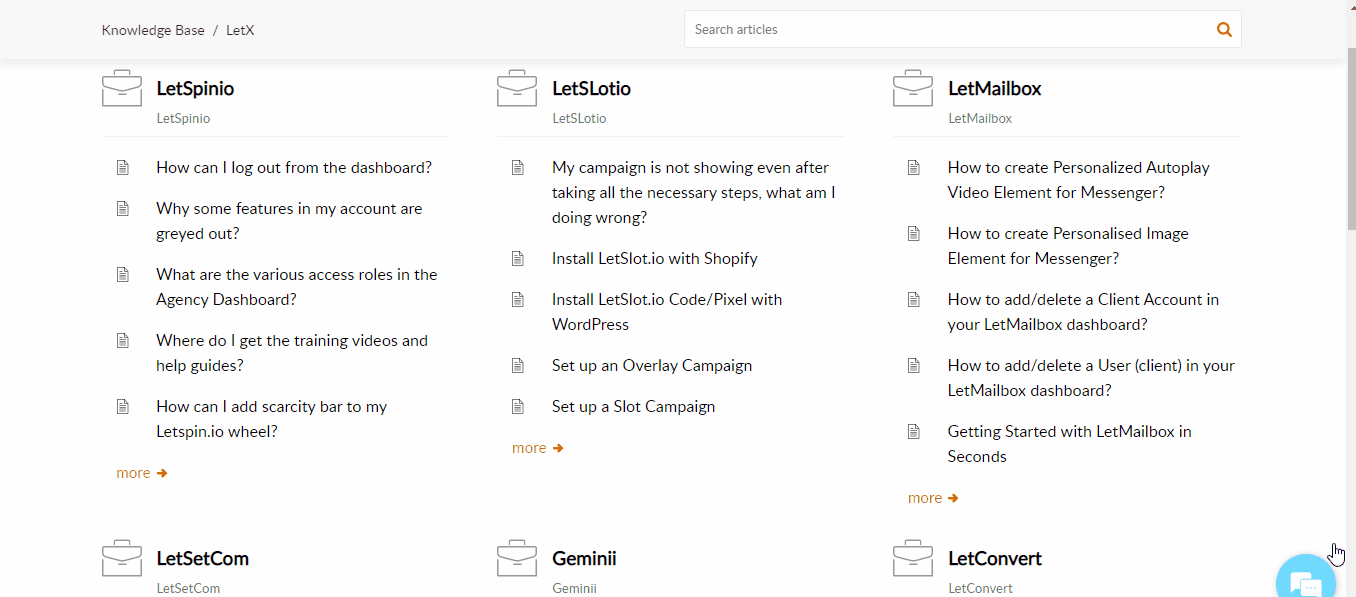
Task: Click the LetConvert briefcase icon
Action: pos(913,559)
